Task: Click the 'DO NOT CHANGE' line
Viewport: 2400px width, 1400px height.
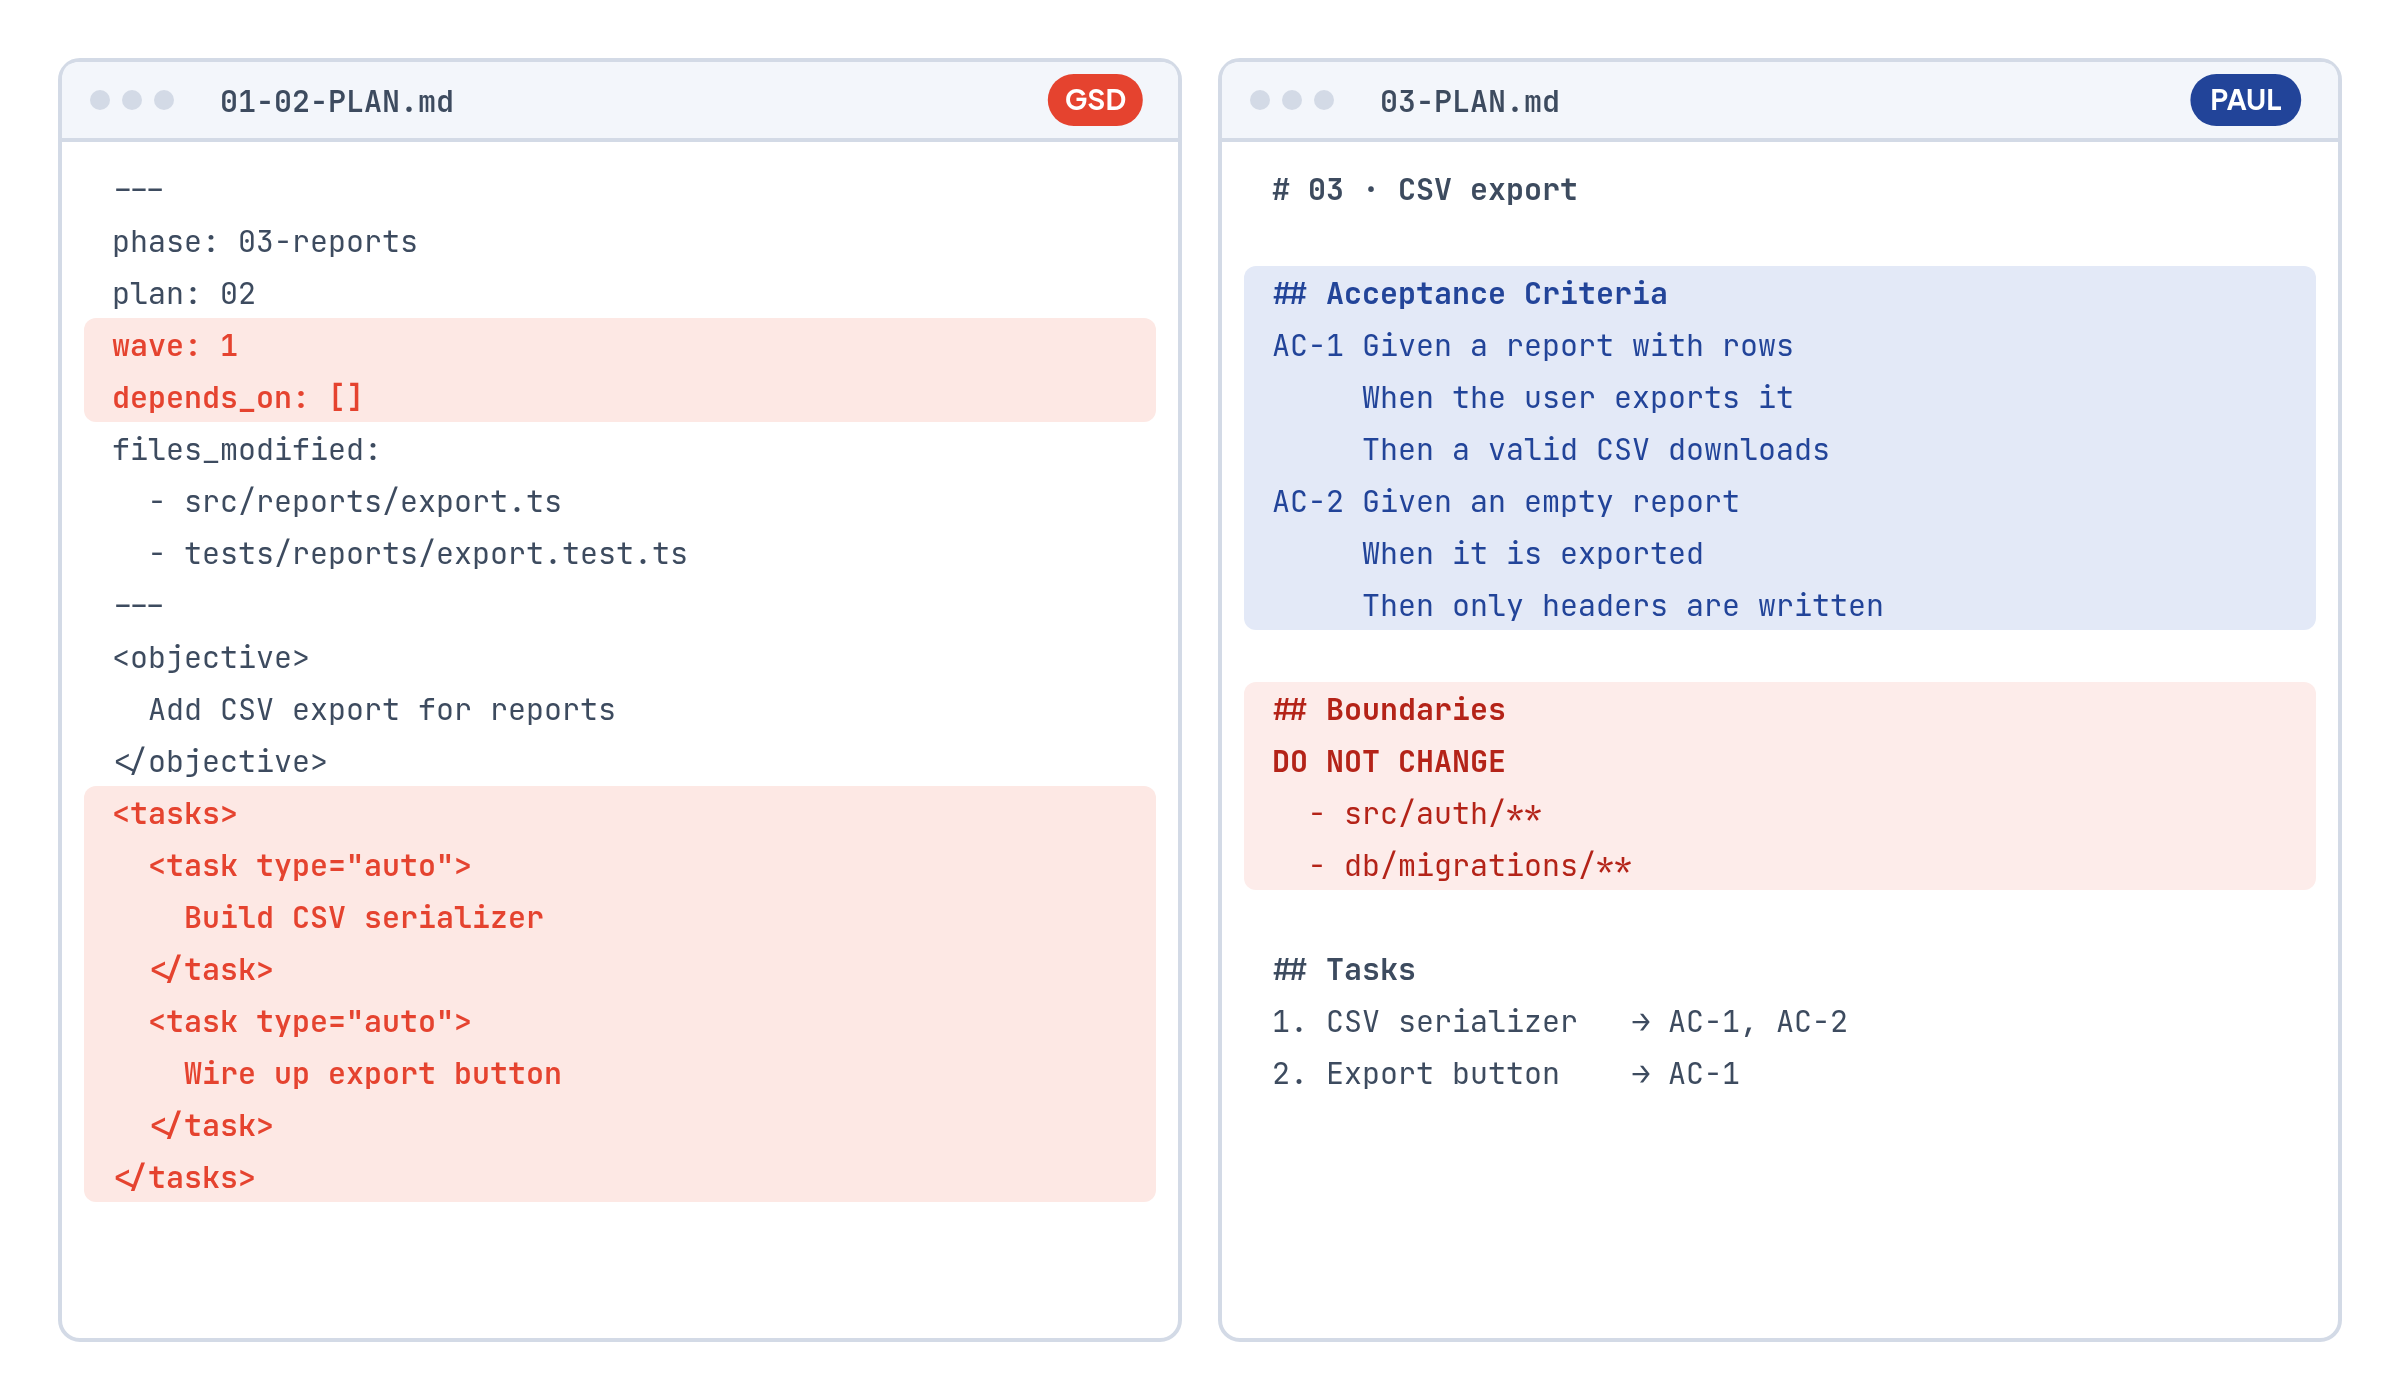Action: coord(1389,762)
